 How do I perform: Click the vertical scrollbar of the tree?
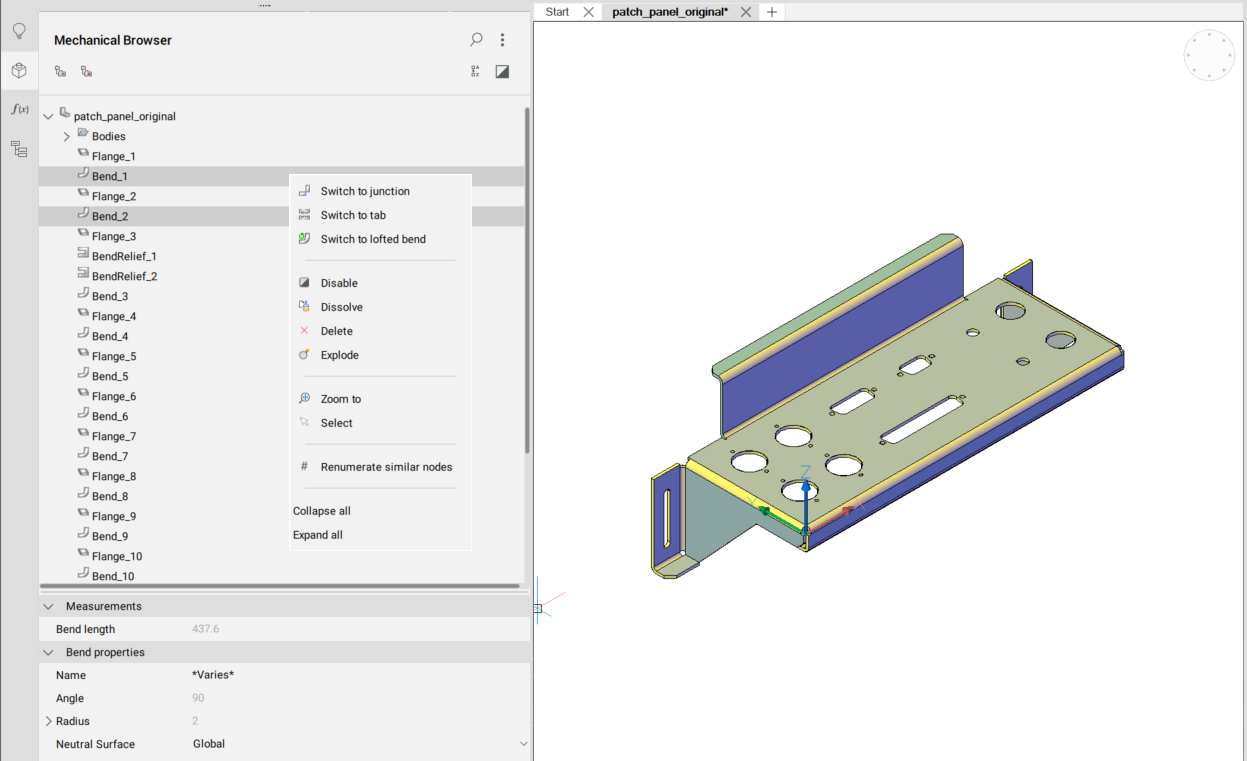(527, 280)
